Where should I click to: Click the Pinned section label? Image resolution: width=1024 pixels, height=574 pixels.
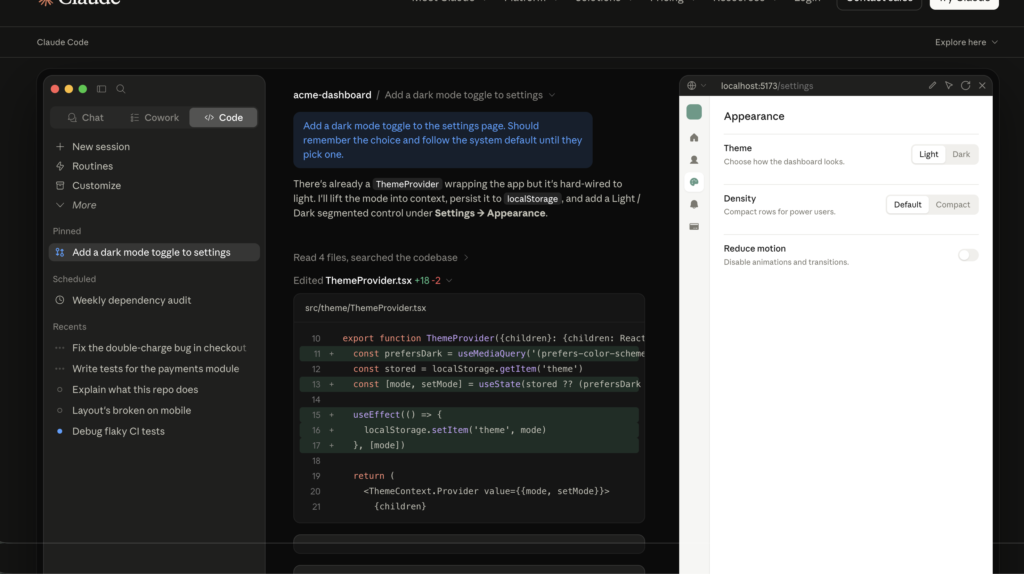67,231
